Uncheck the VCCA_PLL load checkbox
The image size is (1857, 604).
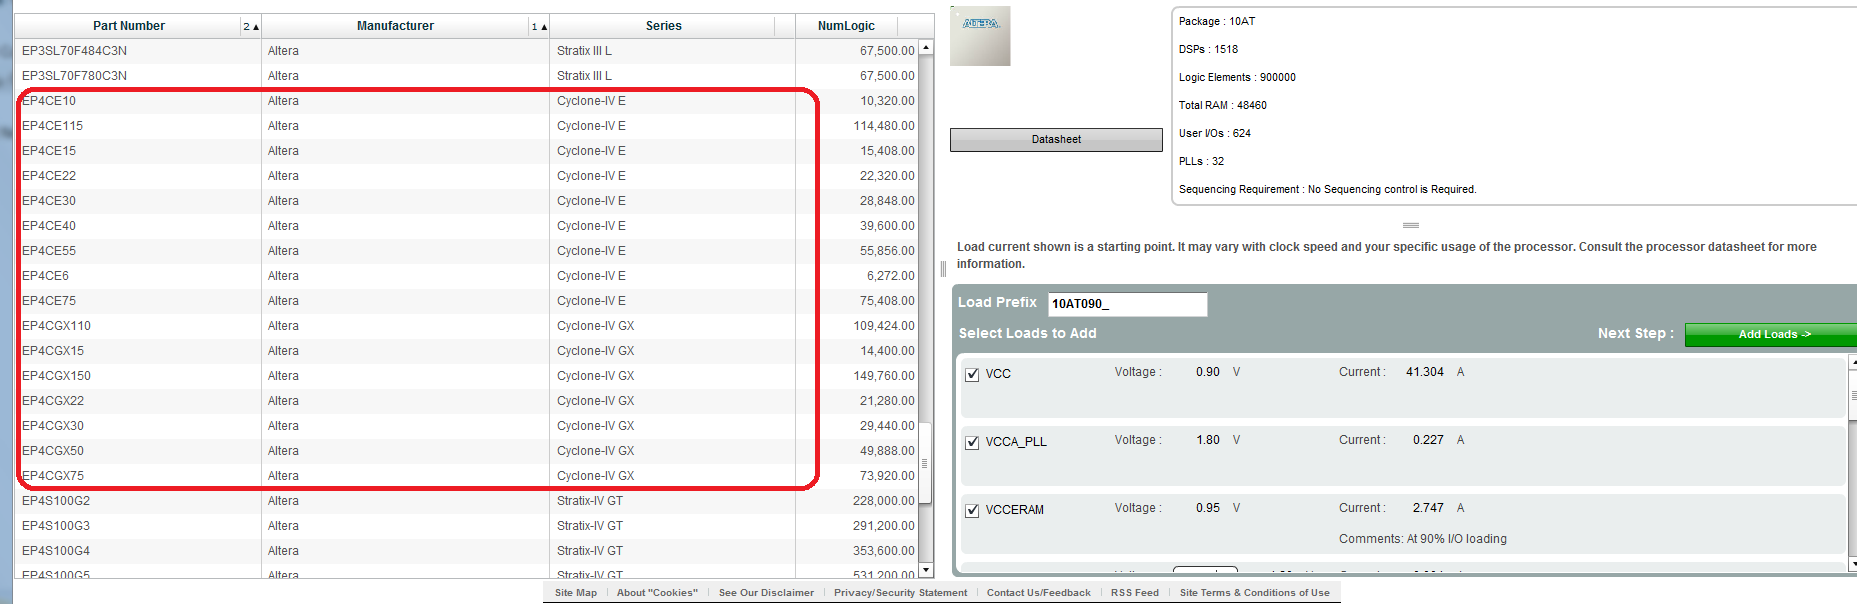(972, 443)
